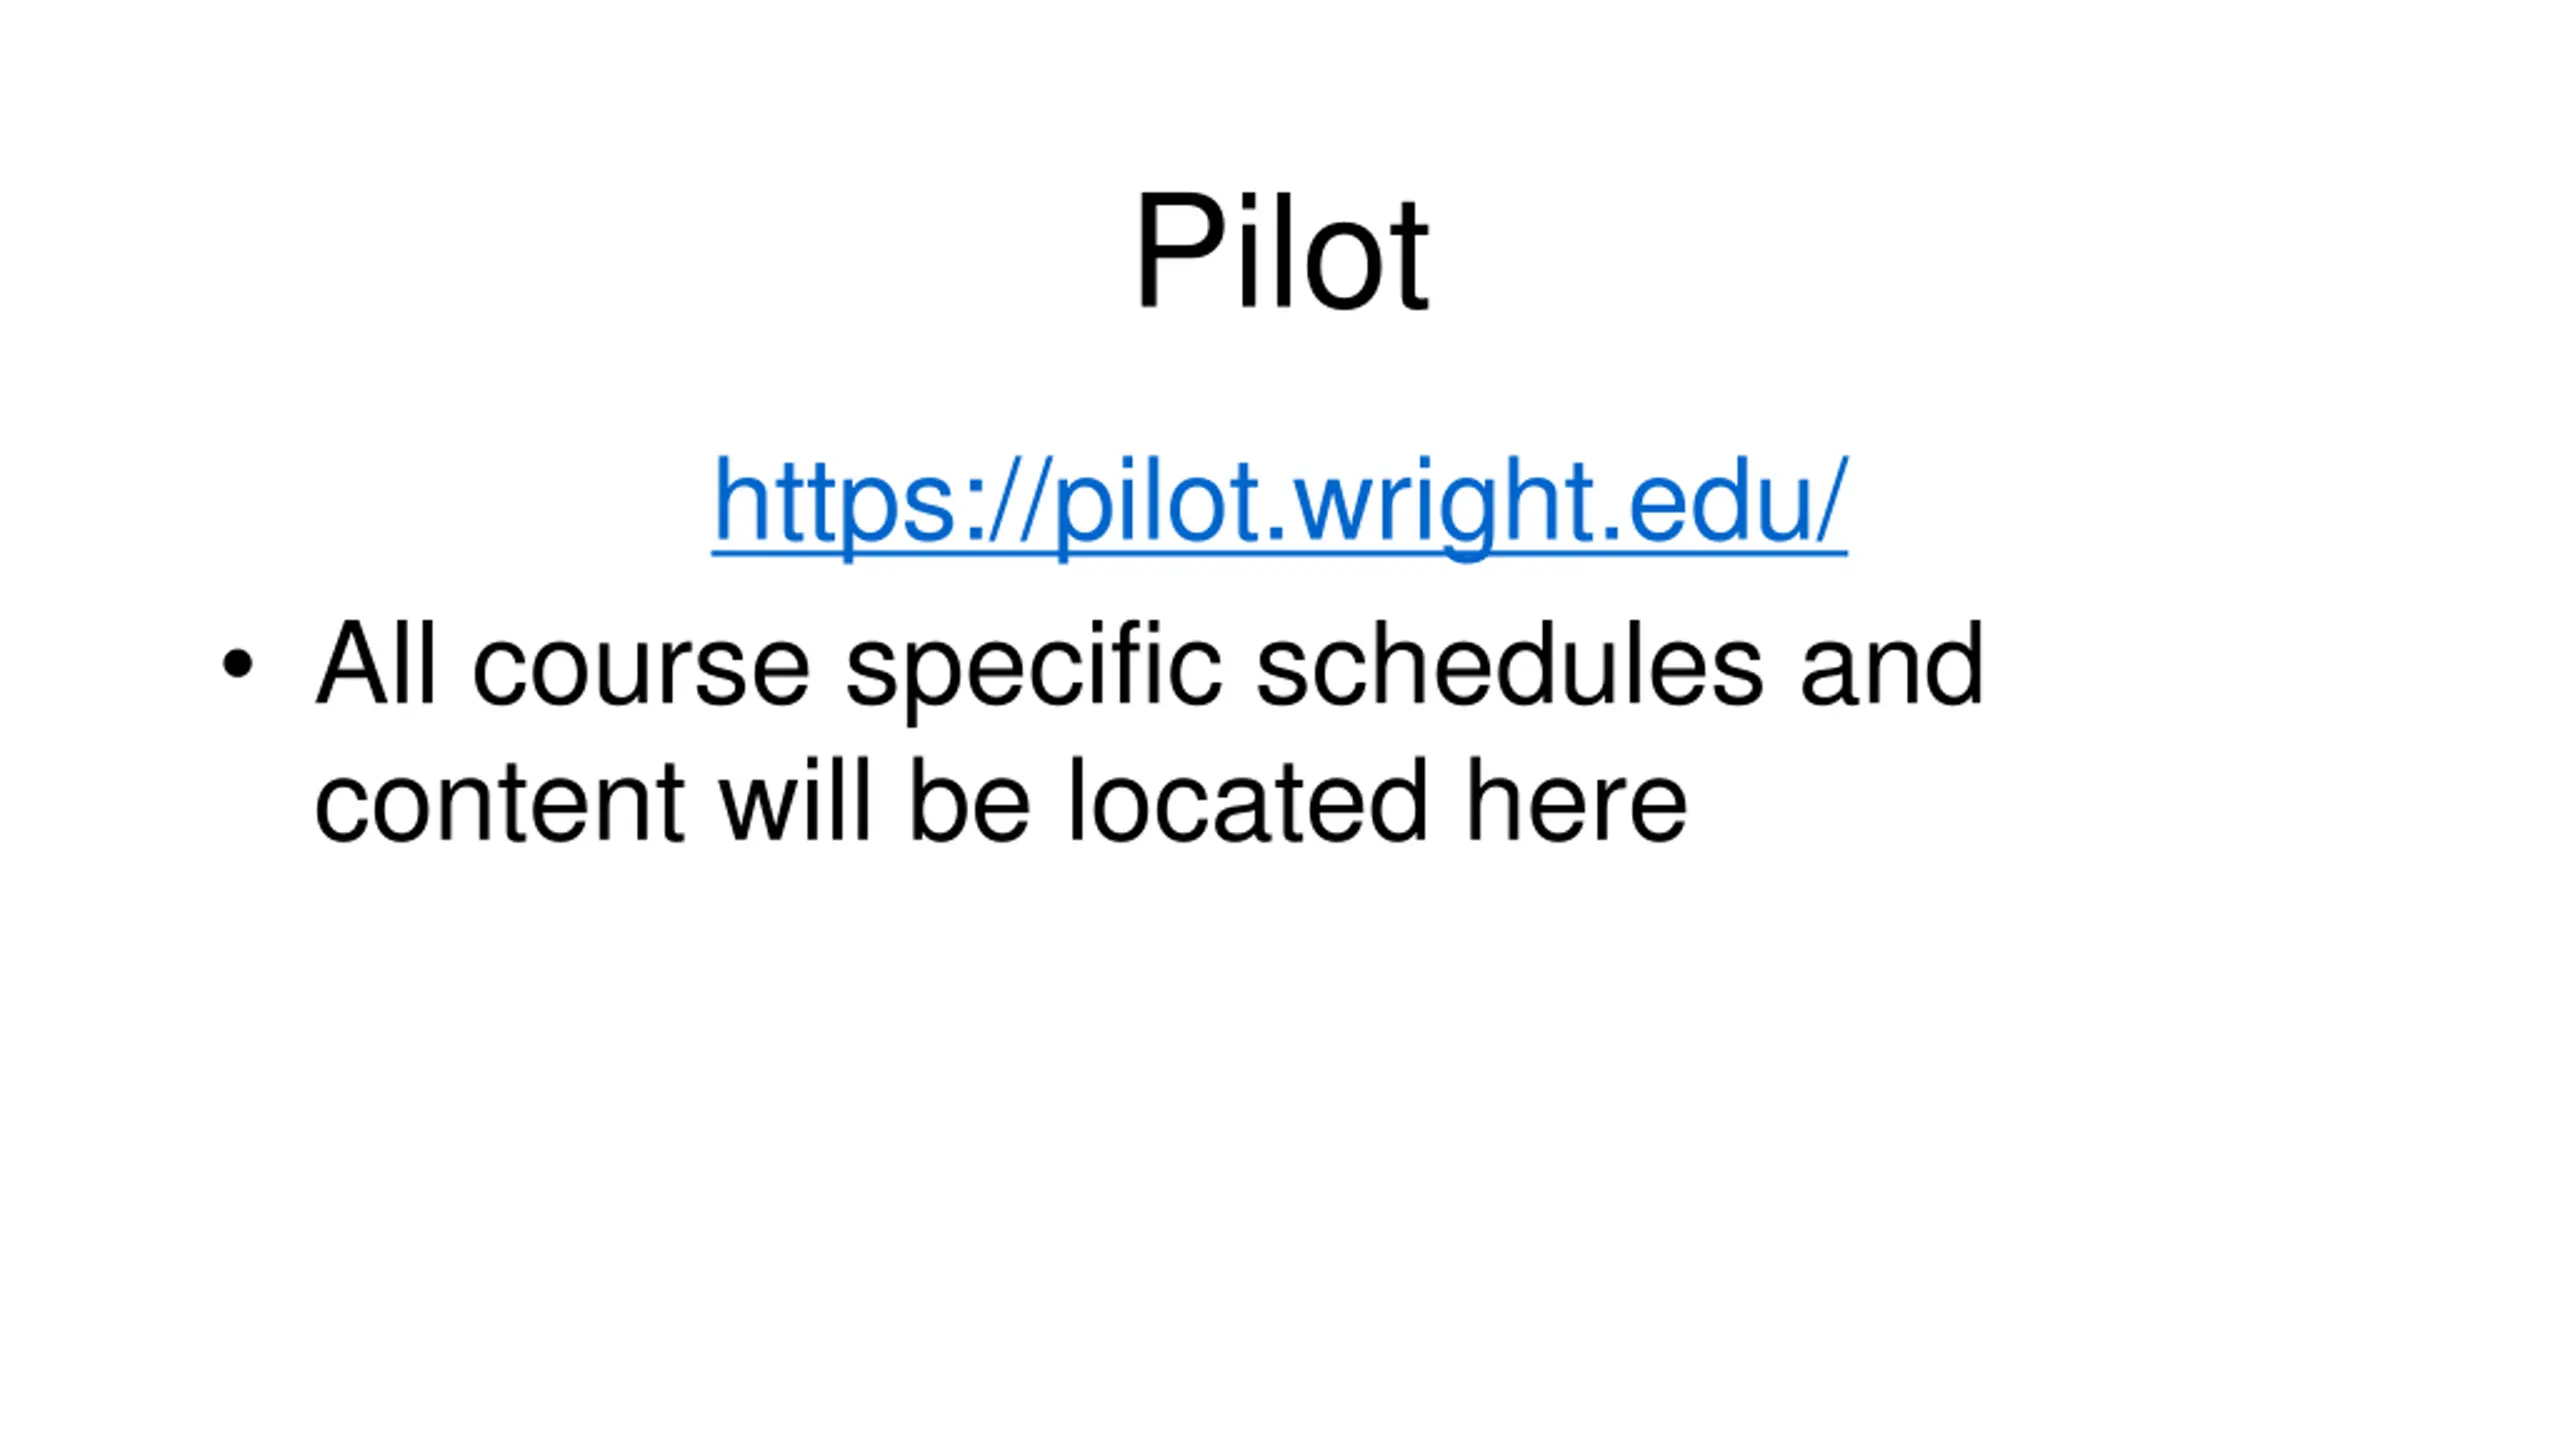Click the word 'here' ending the bullet
Screen dimensions: 2560x1440
[x=1577, y=800]
